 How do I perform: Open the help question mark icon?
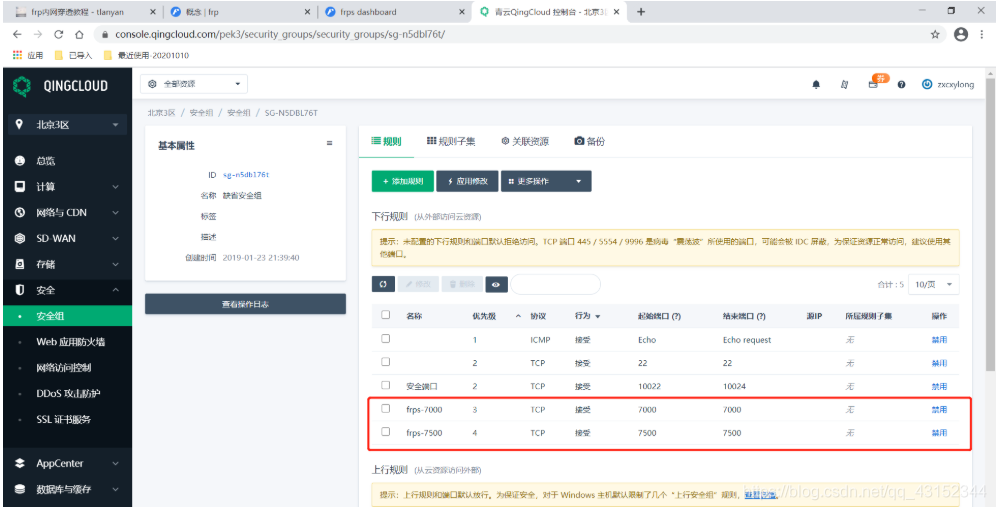pos(901,84)
